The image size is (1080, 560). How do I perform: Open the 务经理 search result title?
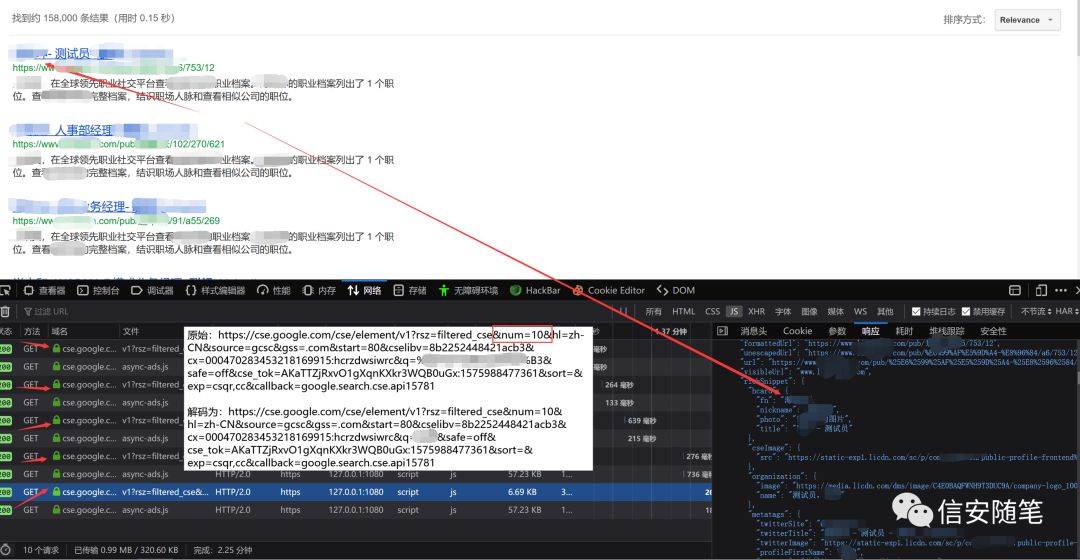(x=108, y=207)
